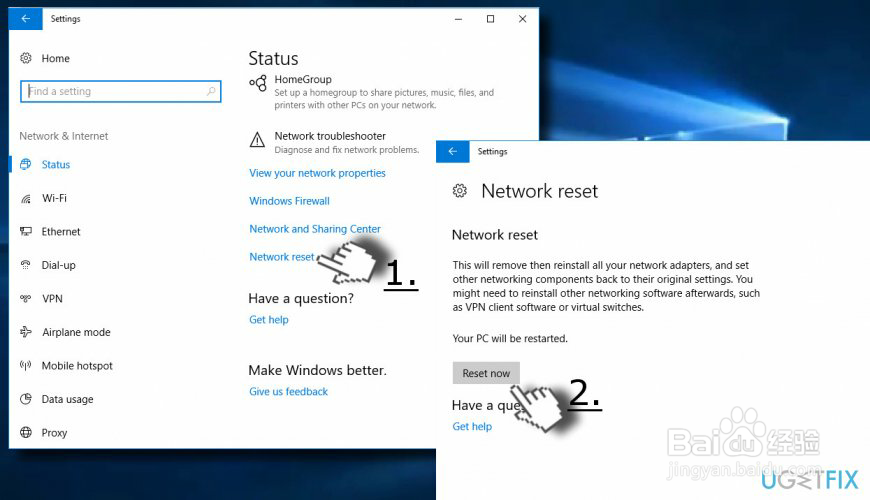Open the Data usage page
870x500 pixels.
67,399
